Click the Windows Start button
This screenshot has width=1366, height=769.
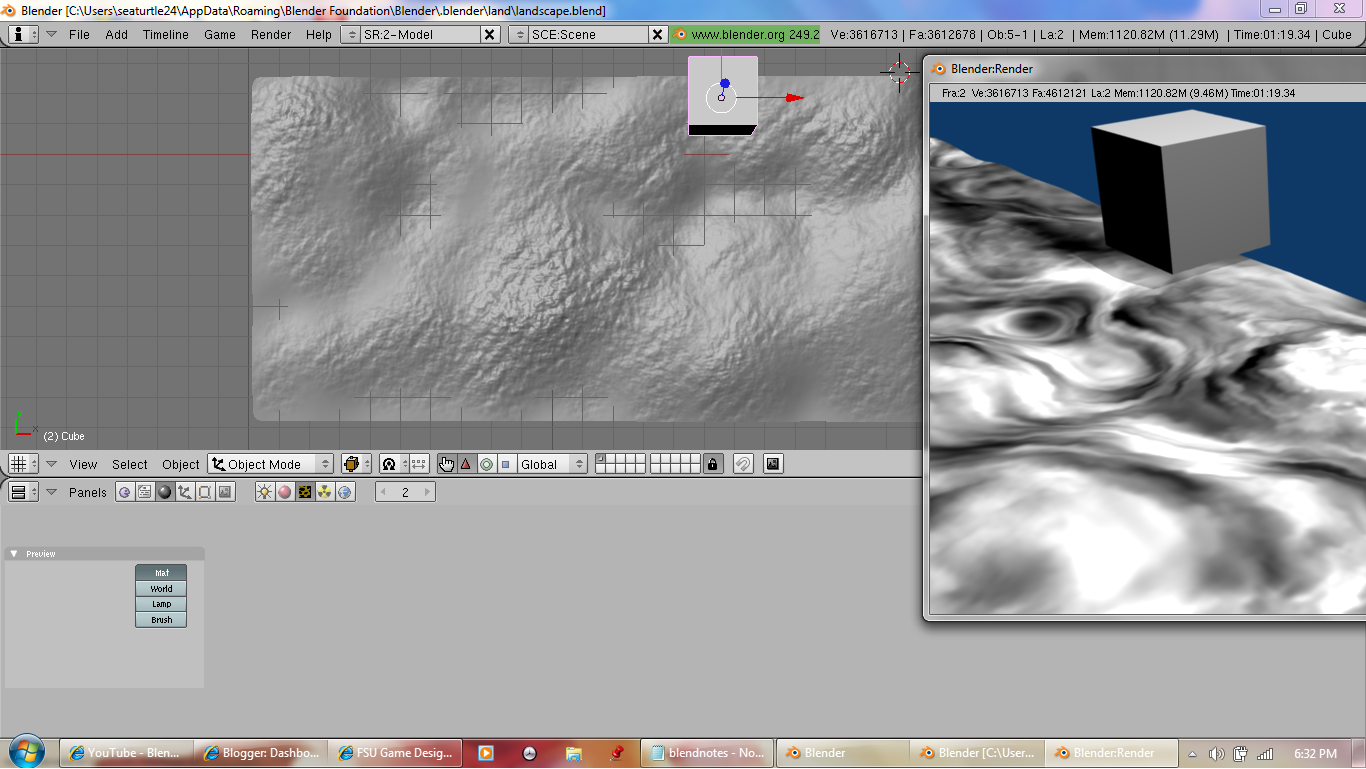[x=25, y=752]
